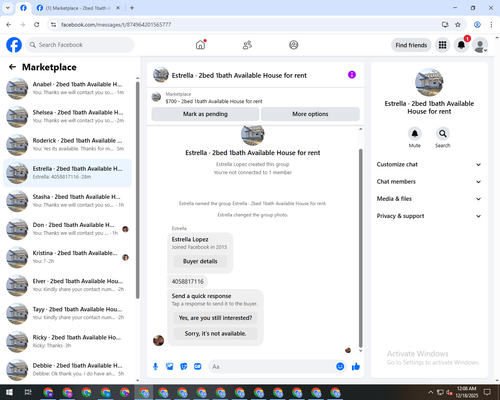Send a thumbs up like
The image size is (500, 400).
coord(356,367)
